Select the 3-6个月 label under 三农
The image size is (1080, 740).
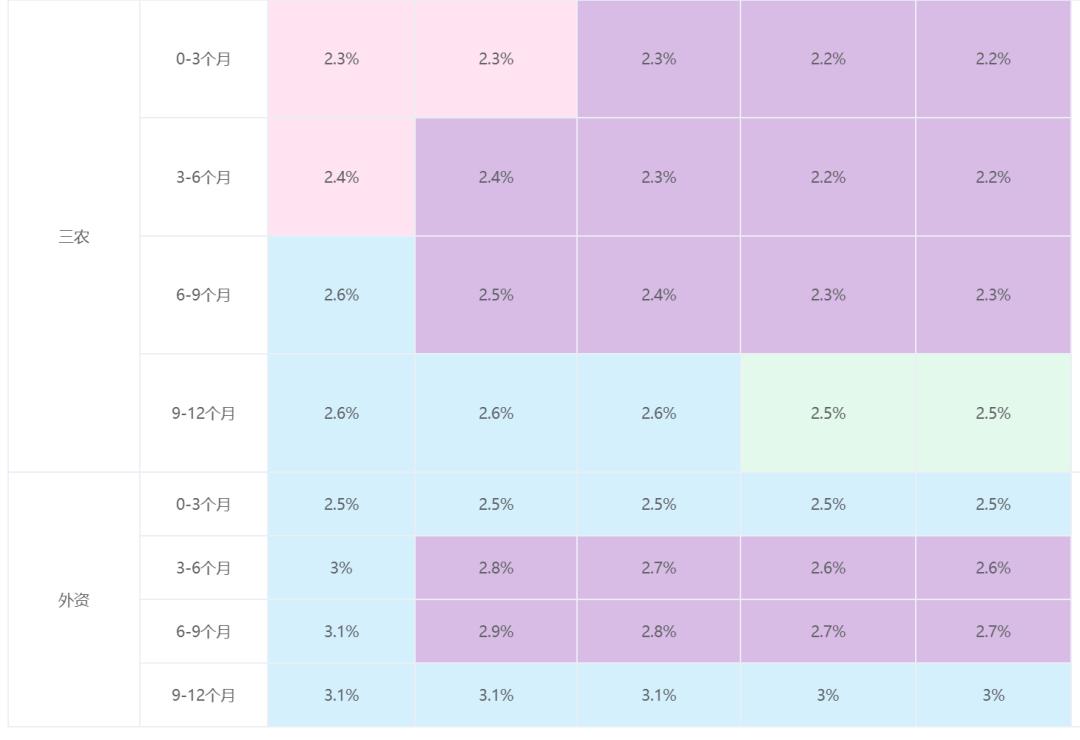pos(203,177)
